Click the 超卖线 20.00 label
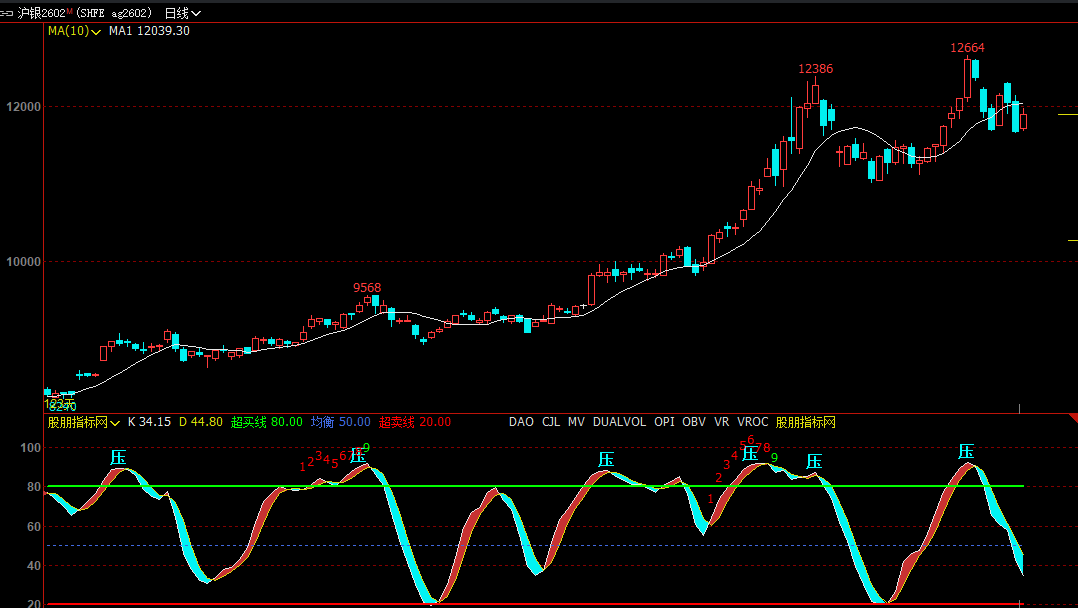 415,422
